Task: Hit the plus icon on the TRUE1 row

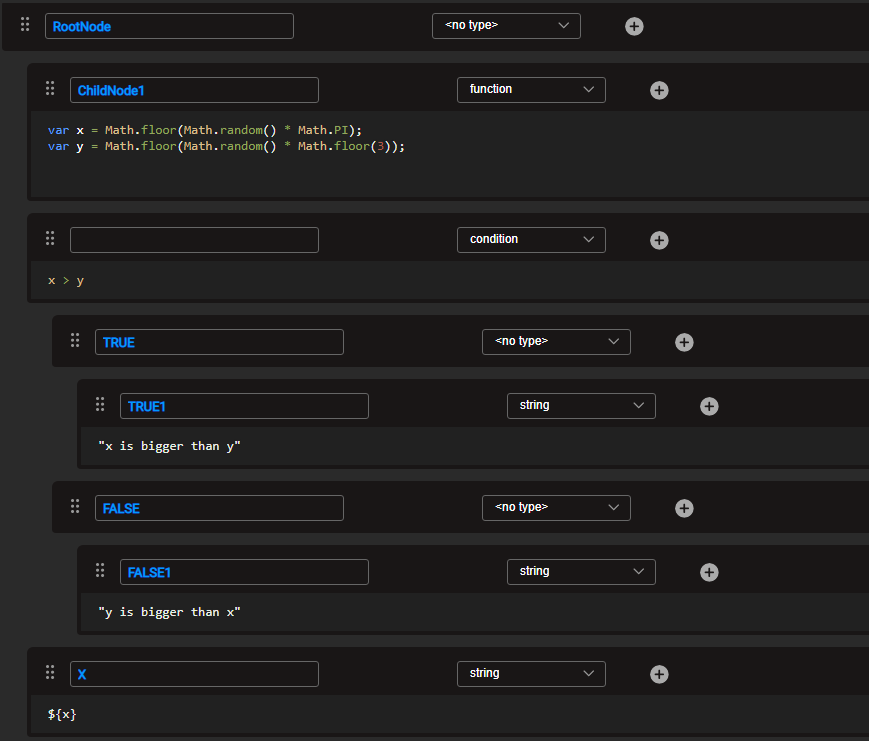Action: [x=709, y=406]
